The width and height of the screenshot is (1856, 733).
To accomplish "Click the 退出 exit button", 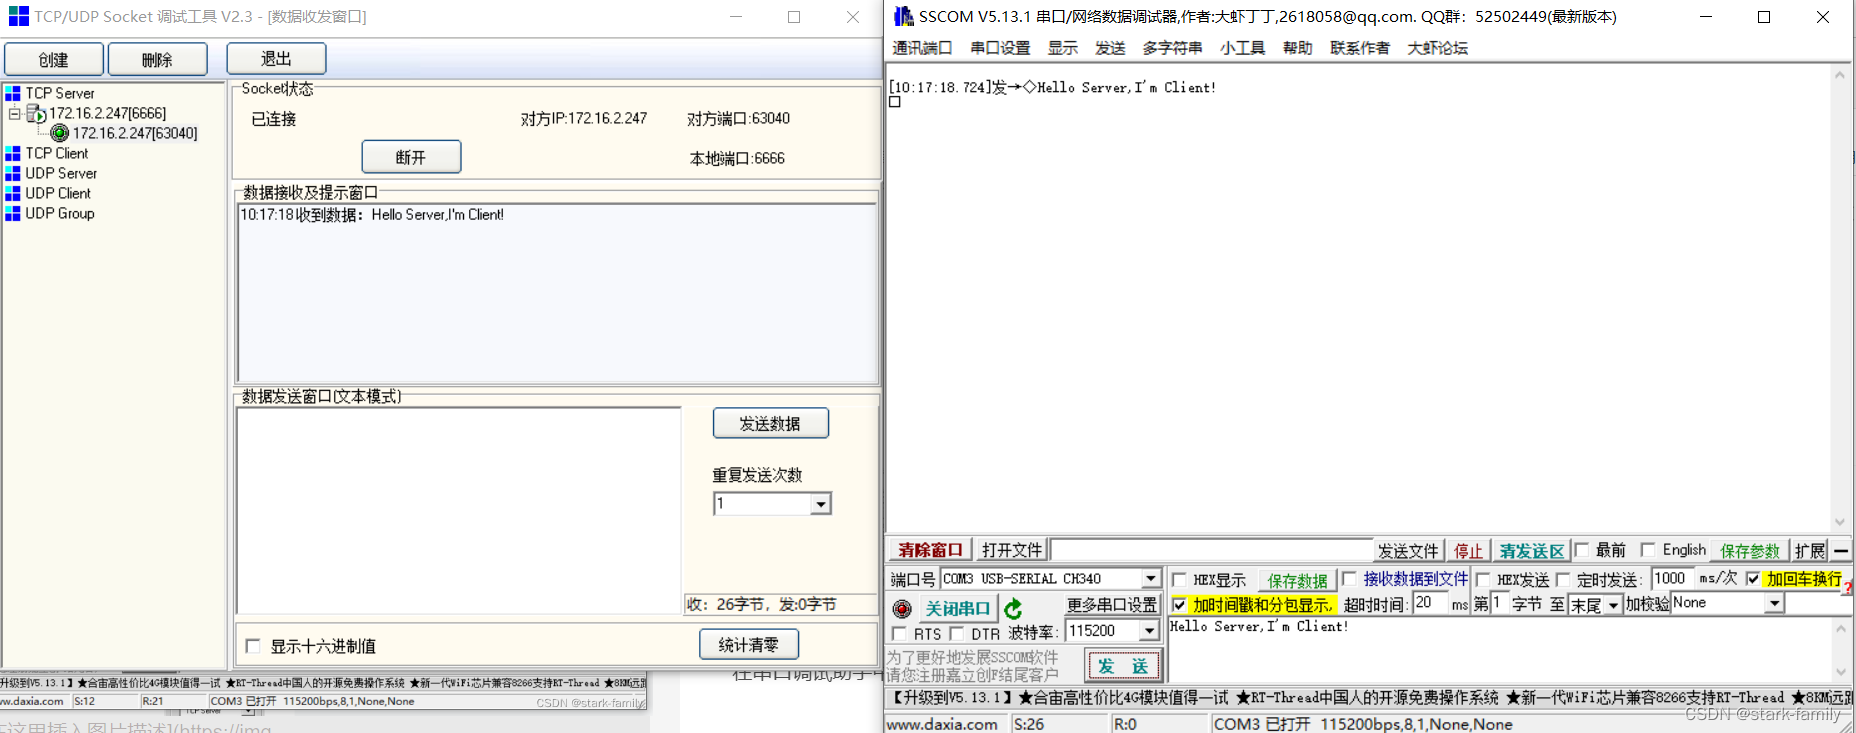I will [x=276, y=59].
